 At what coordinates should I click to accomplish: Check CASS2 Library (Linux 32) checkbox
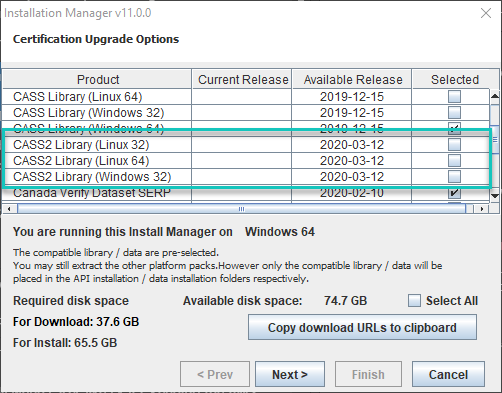[x=454, y=145]
